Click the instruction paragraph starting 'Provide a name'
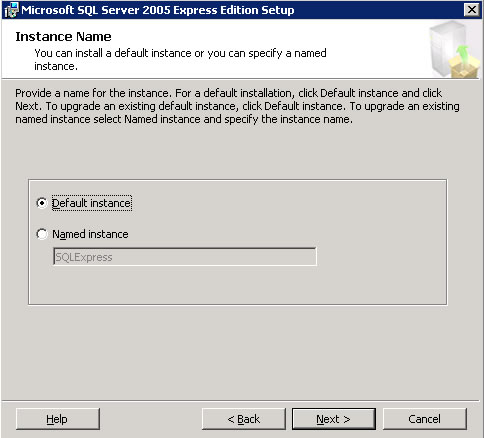Image resolution: width=484 pixels, height=438 pixels. [237, 106]
